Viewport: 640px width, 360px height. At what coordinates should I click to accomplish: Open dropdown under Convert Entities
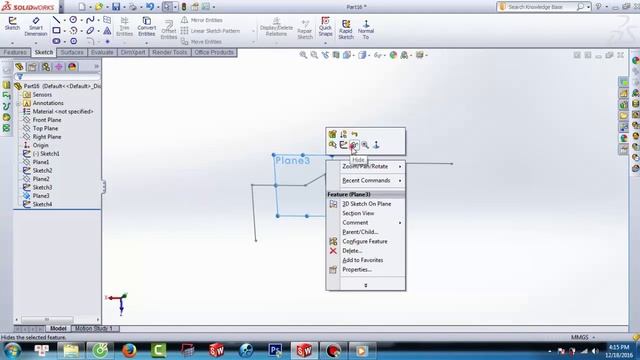click(147, 42)
